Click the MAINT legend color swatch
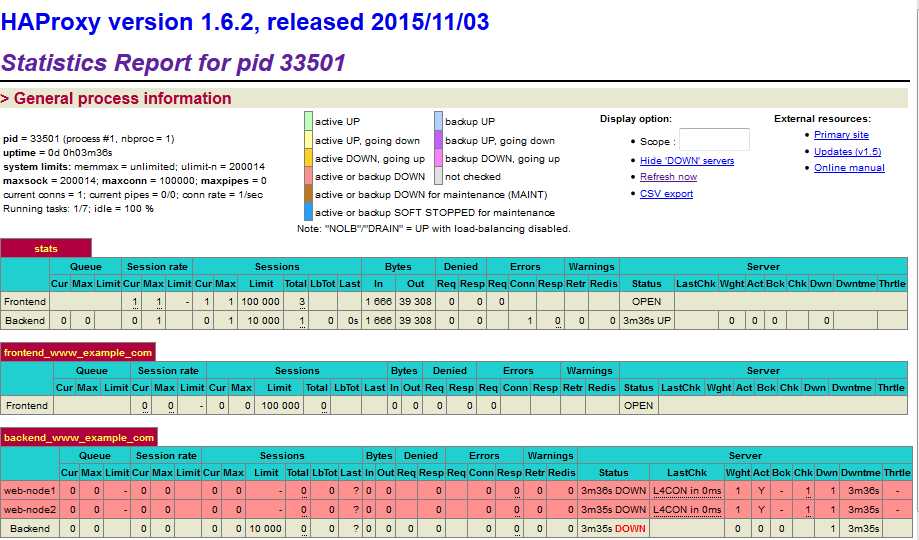 (308, 194)
